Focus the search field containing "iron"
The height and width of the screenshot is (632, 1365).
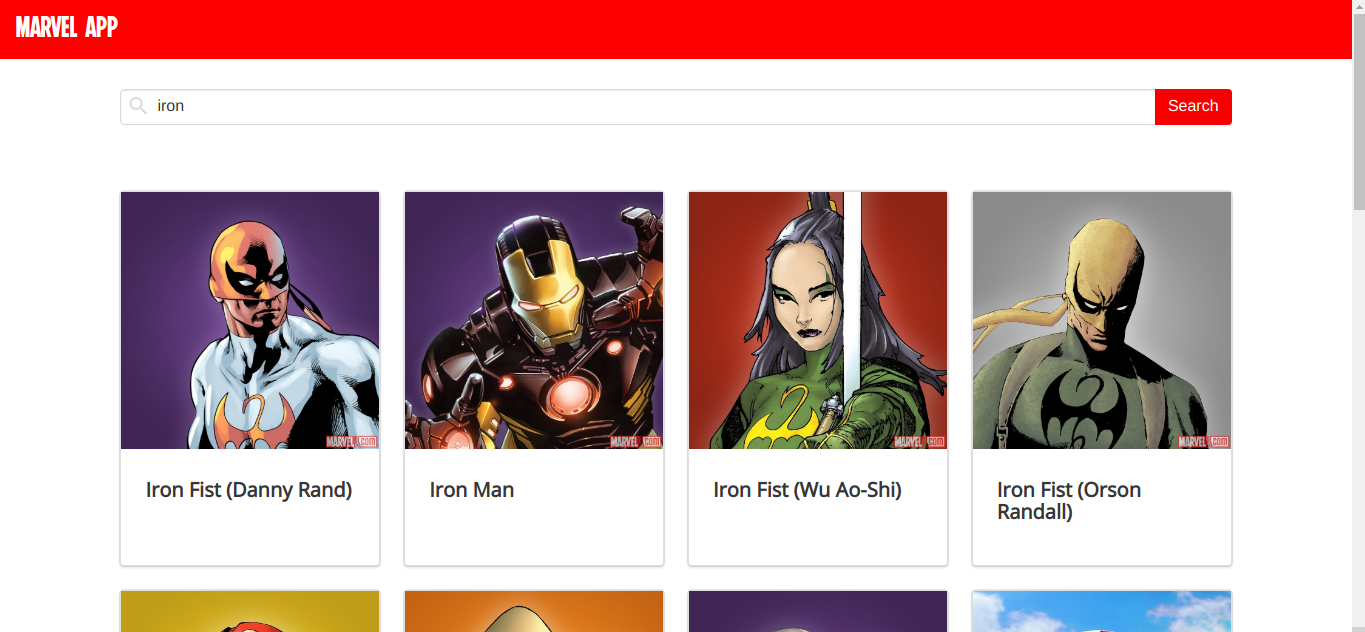[638, 107]
